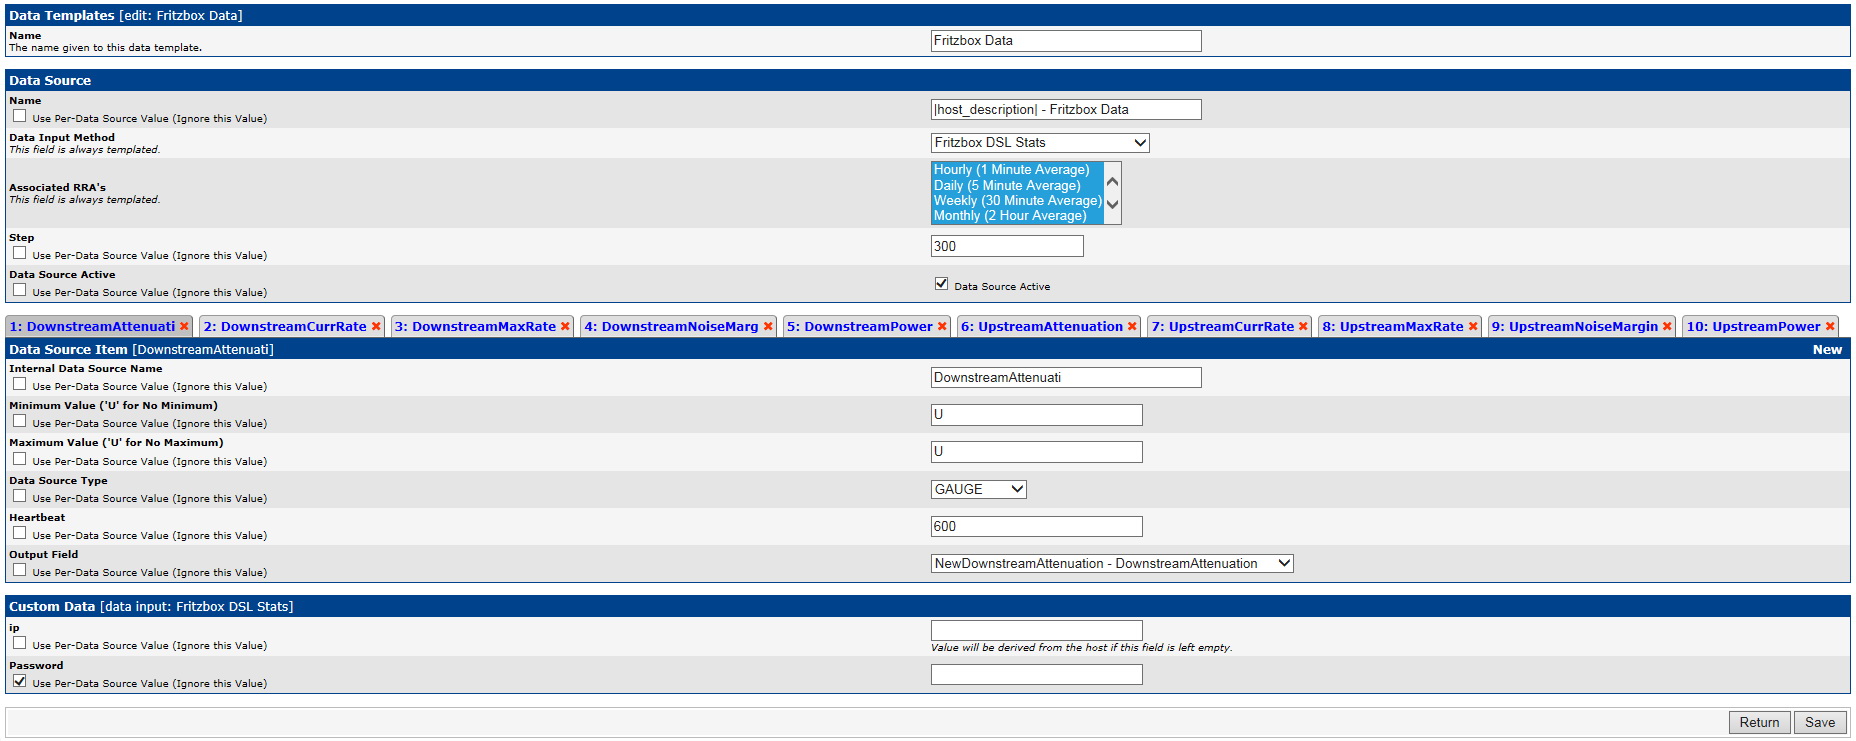Open the Data Source Type GAUGE dropdown
The image size is (1856, 741).
click(979, 489)
